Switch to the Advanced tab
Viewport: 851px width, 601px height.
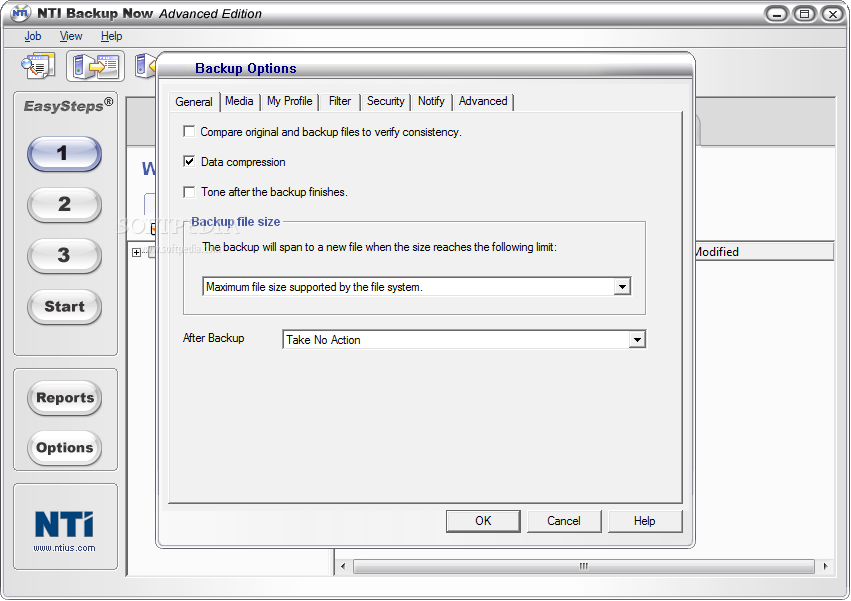point(483,101)
